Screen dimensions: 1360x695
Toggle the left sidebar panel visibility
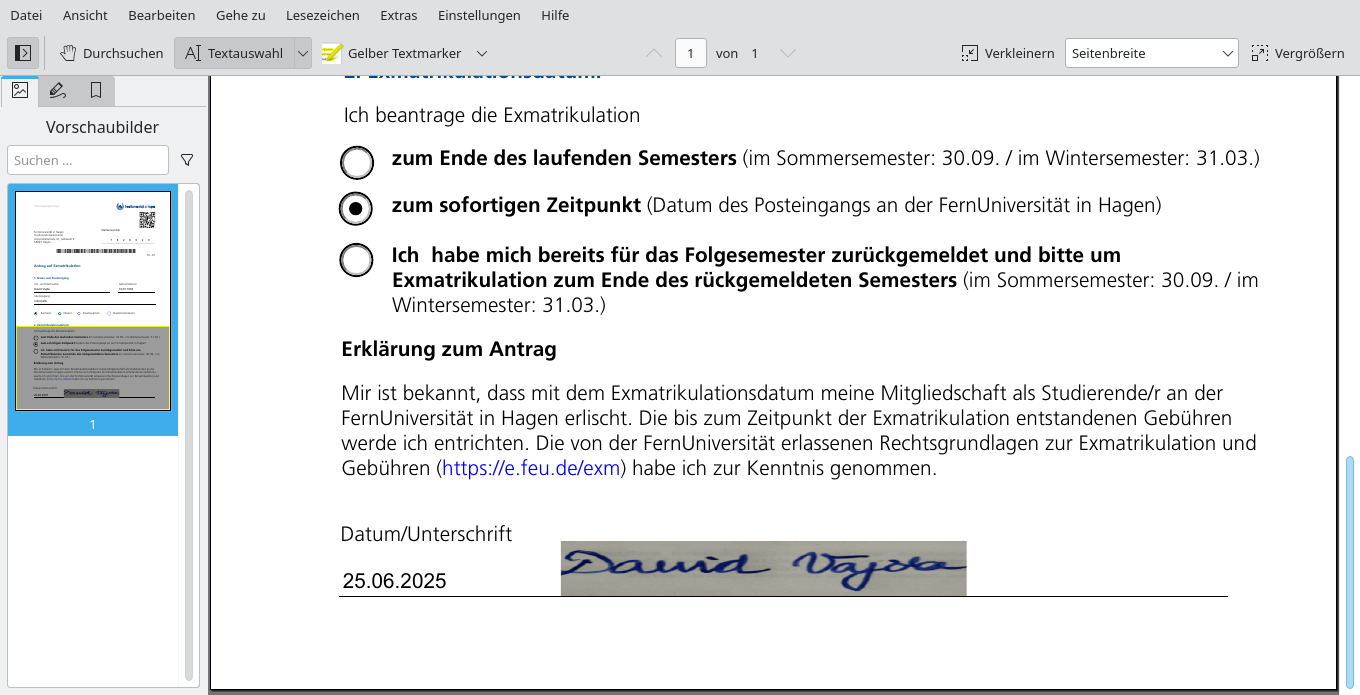coord(22,52)
